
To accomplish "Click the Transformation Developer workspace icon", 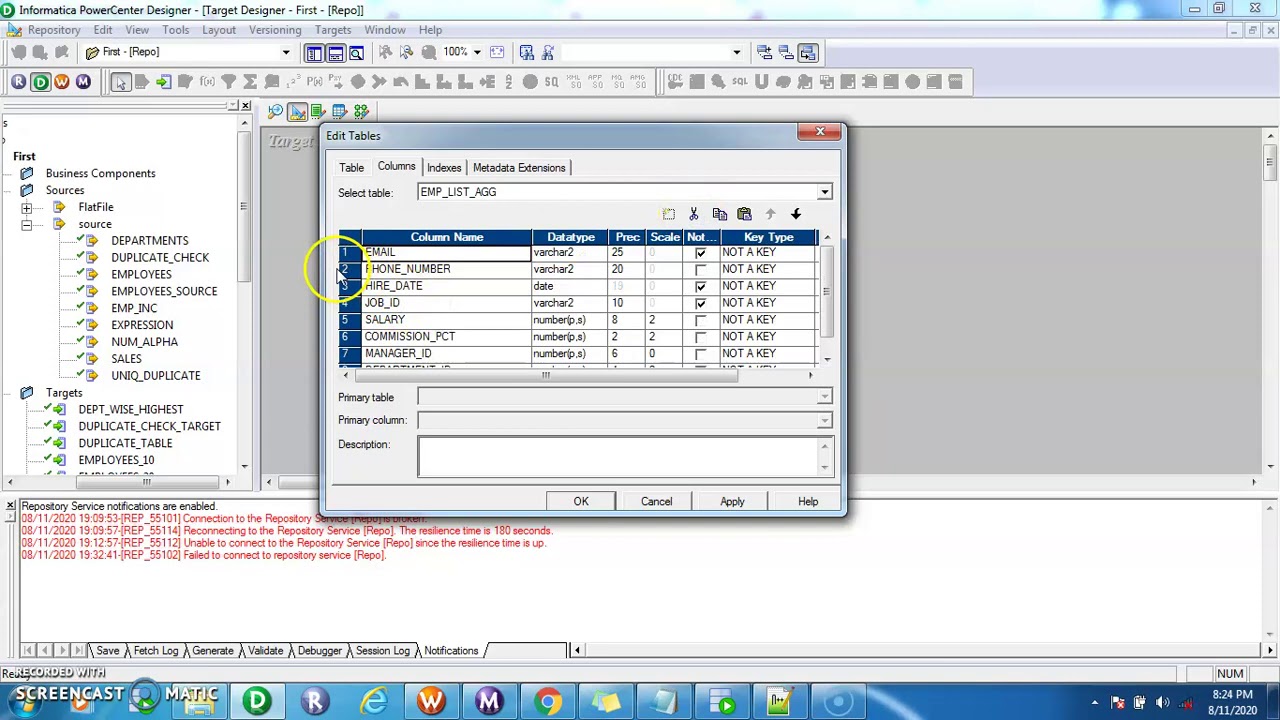I will point(318,111).
